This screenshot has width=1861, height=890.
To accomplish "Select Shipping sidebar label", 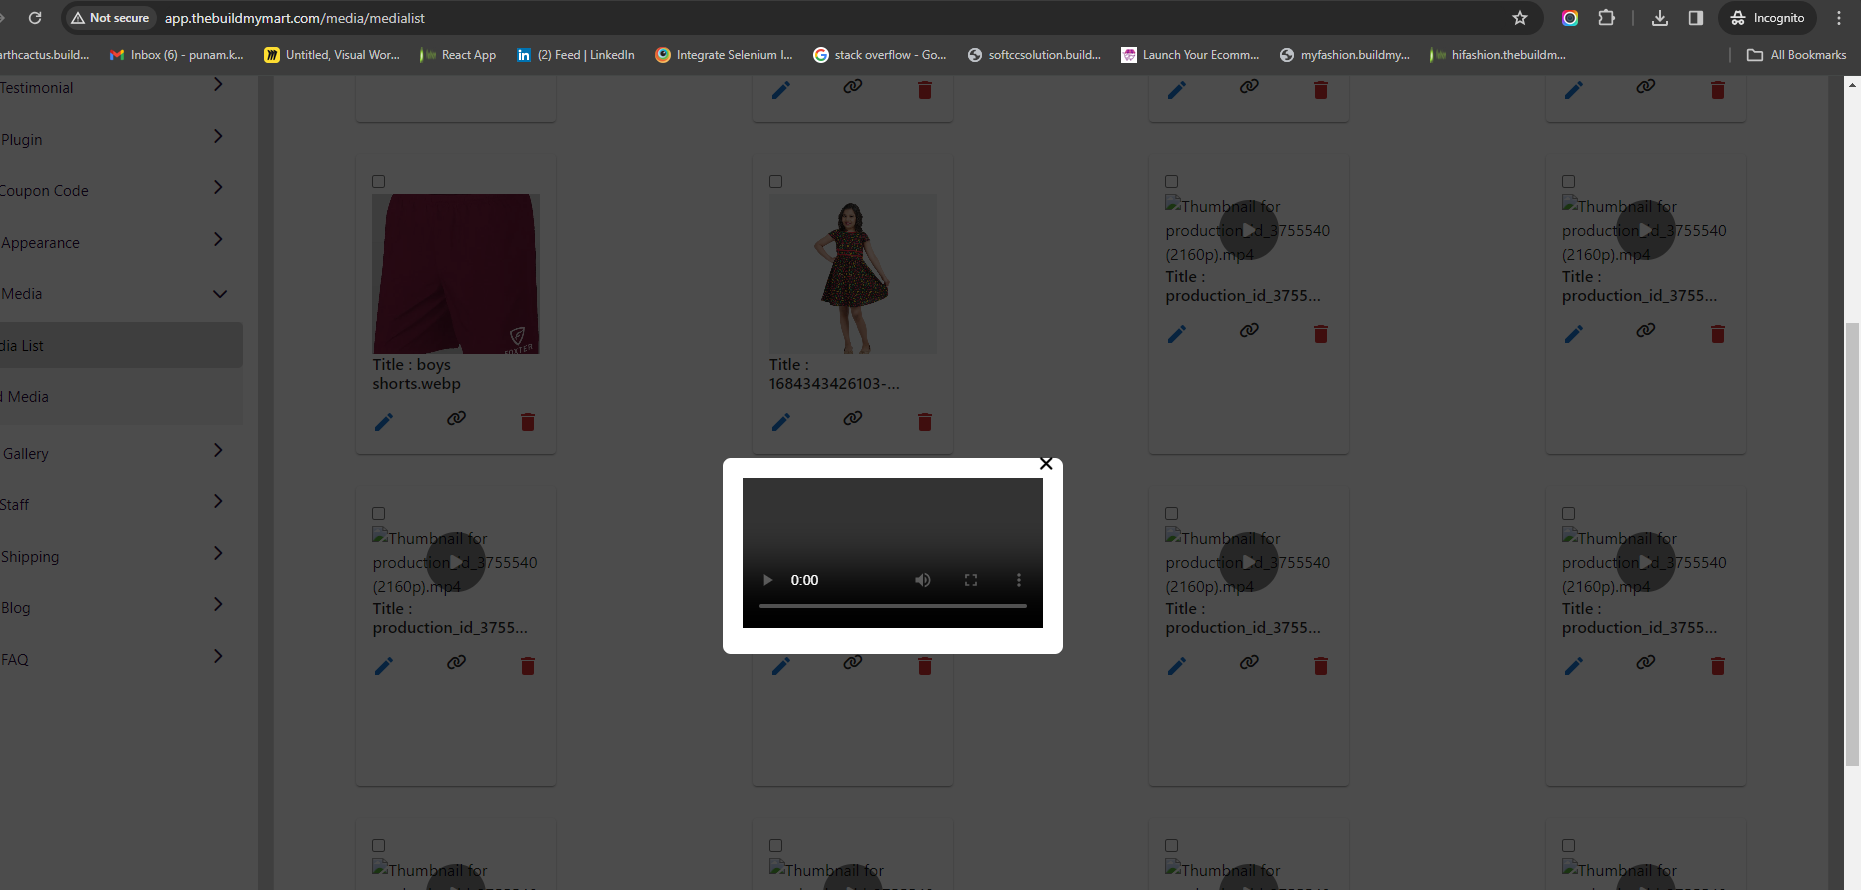I will (x=29, y=557).
